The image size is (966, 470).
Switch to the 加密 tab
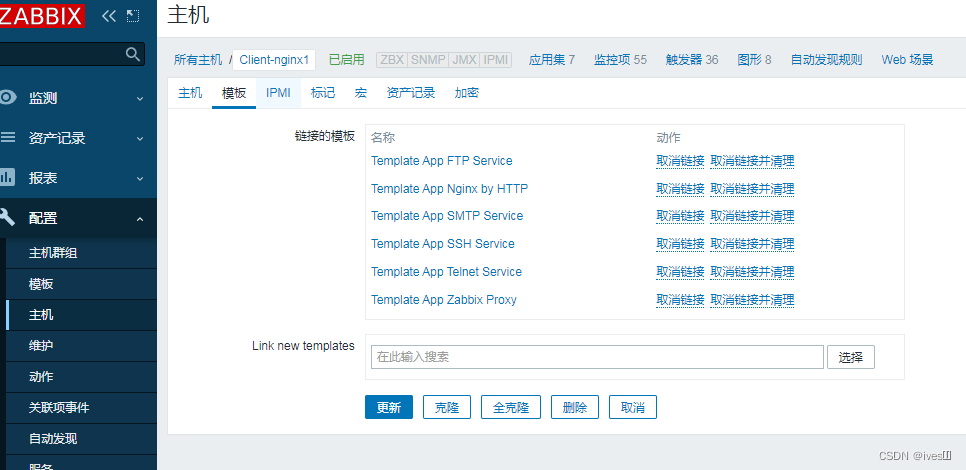466,93
